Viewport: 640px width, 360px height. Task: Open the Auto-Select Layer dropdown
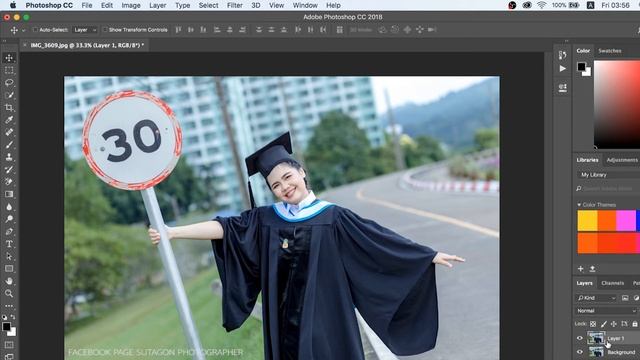coord(85,30)
